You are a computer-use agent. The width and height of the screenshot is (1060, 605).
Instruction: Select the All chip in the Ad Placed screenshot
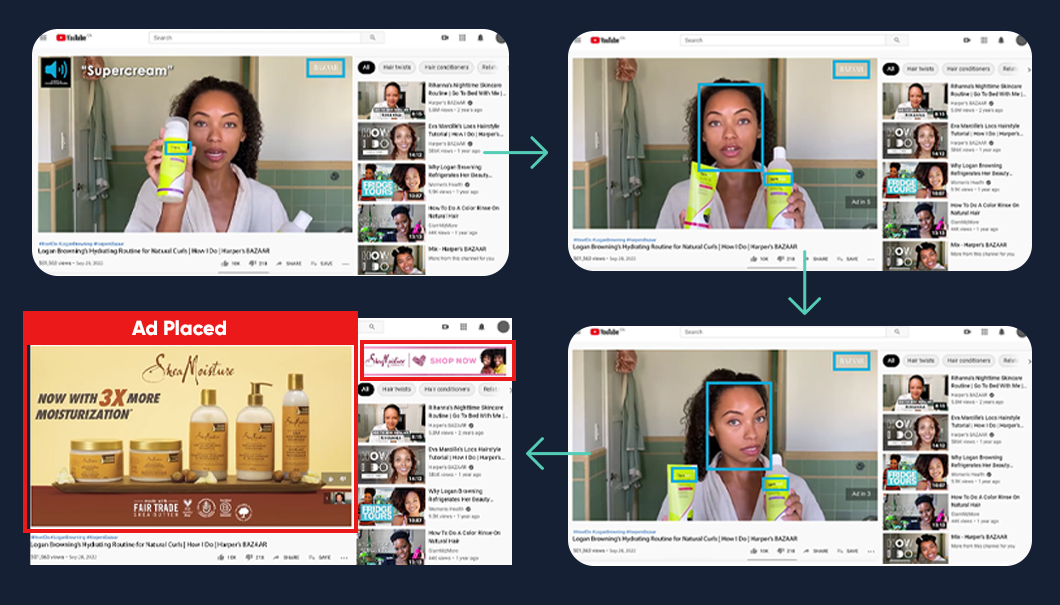365,389
